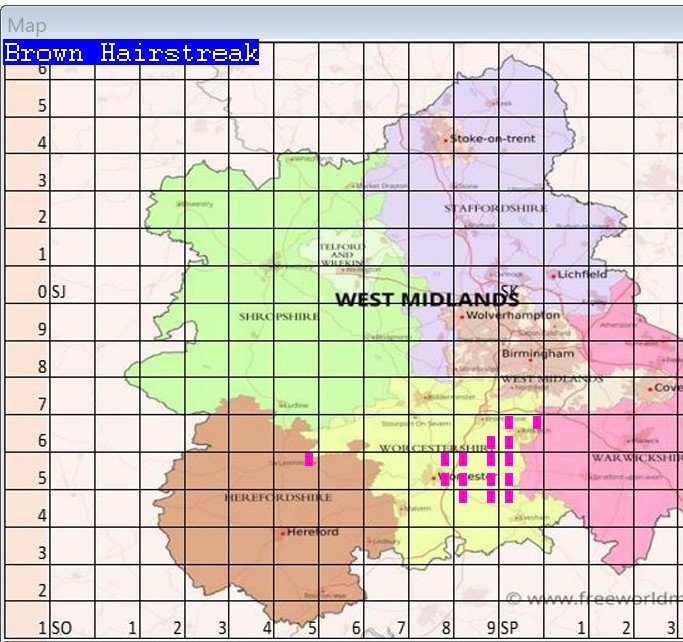Image resolution: width=683 pixels, height=642 pixels.
Task: Click the Brown Hairstreak species label
Action: pyautogui.click(x=131, y=53)
